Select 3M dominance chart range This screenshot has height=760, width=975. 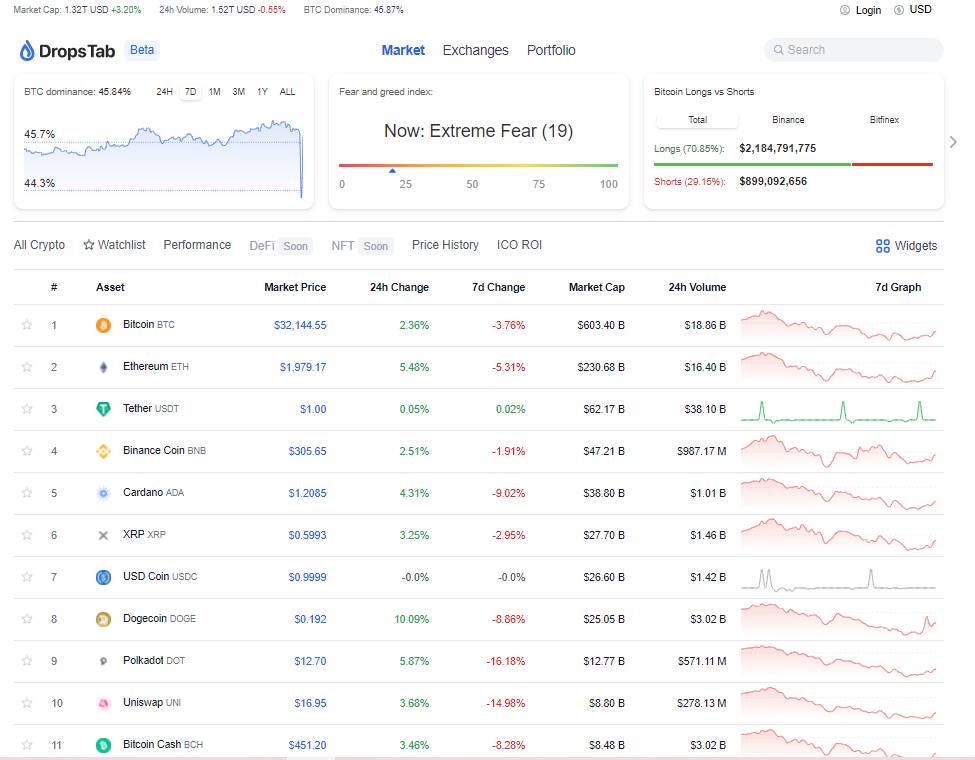(x=238, y=92)
